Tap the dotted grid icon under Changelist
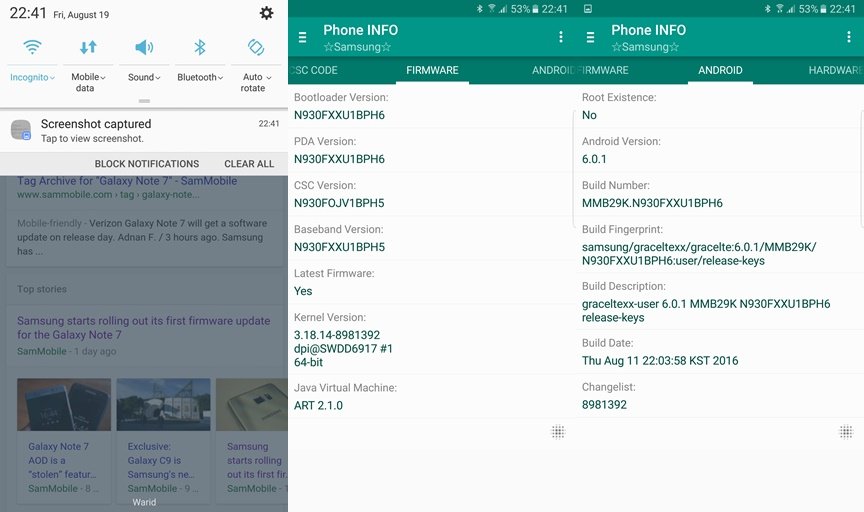864x512 pixels. pyautogui.click(x=846, y=432)
